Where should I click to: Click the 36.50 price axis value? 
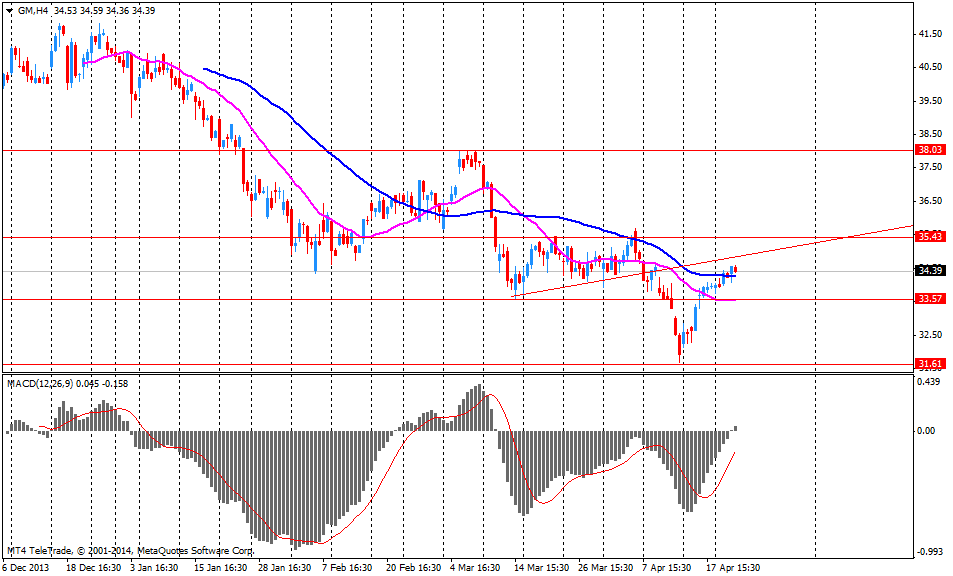[930, 201]
